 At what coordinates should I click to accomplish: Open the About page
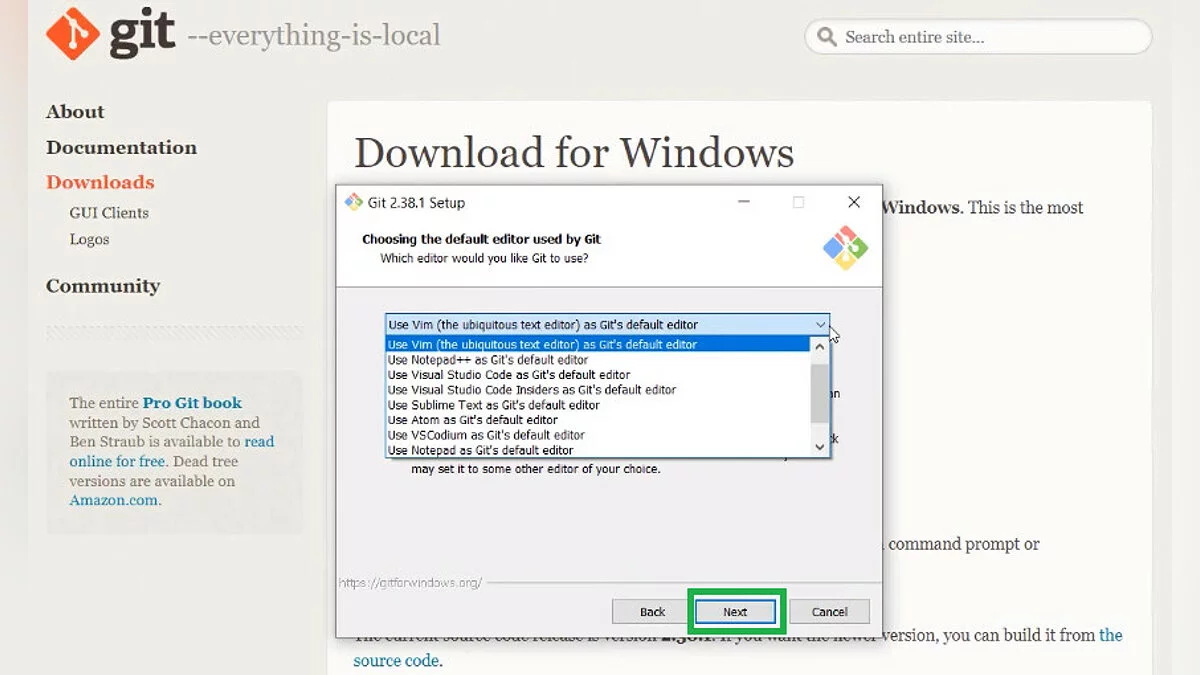[x=75, y=112]
